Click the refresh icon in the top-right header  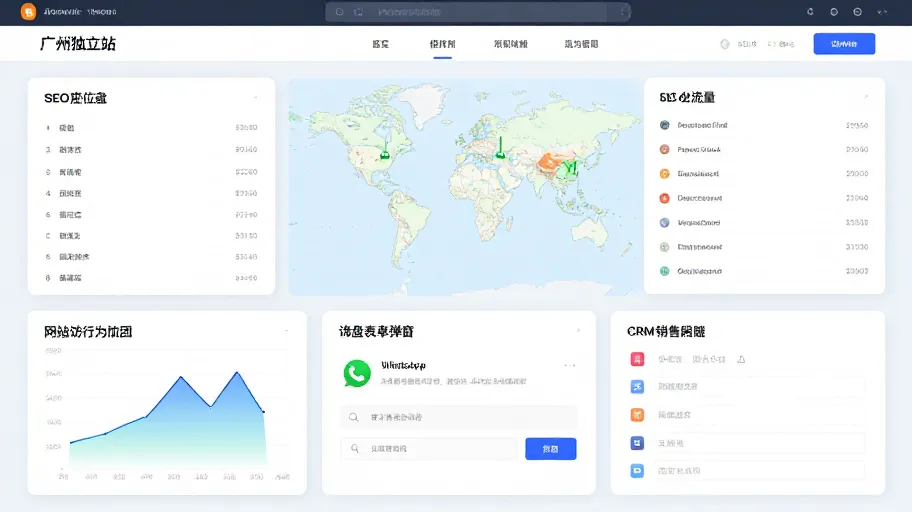tap(810, 12)
